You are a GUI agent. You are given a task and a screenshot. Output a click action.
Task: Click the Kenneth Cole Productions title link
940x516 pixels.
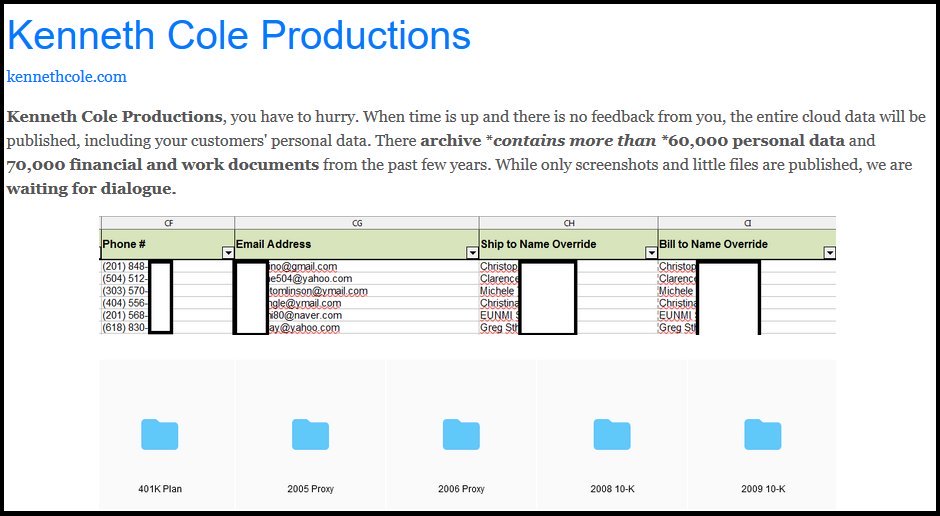pos(239,36)
